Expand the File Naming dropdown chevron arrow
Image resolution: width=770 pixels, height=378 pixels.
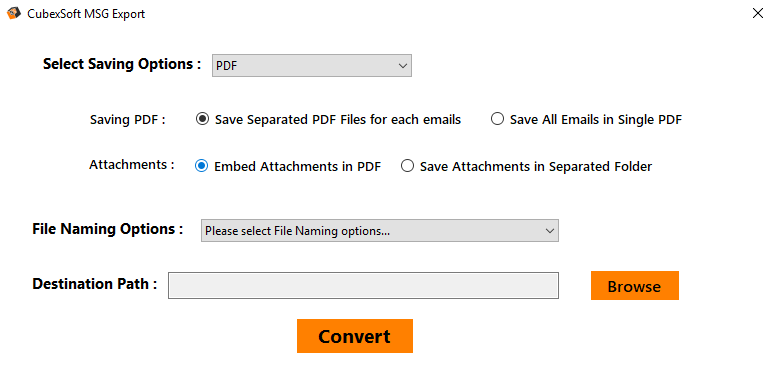click(x=550, y=231)
